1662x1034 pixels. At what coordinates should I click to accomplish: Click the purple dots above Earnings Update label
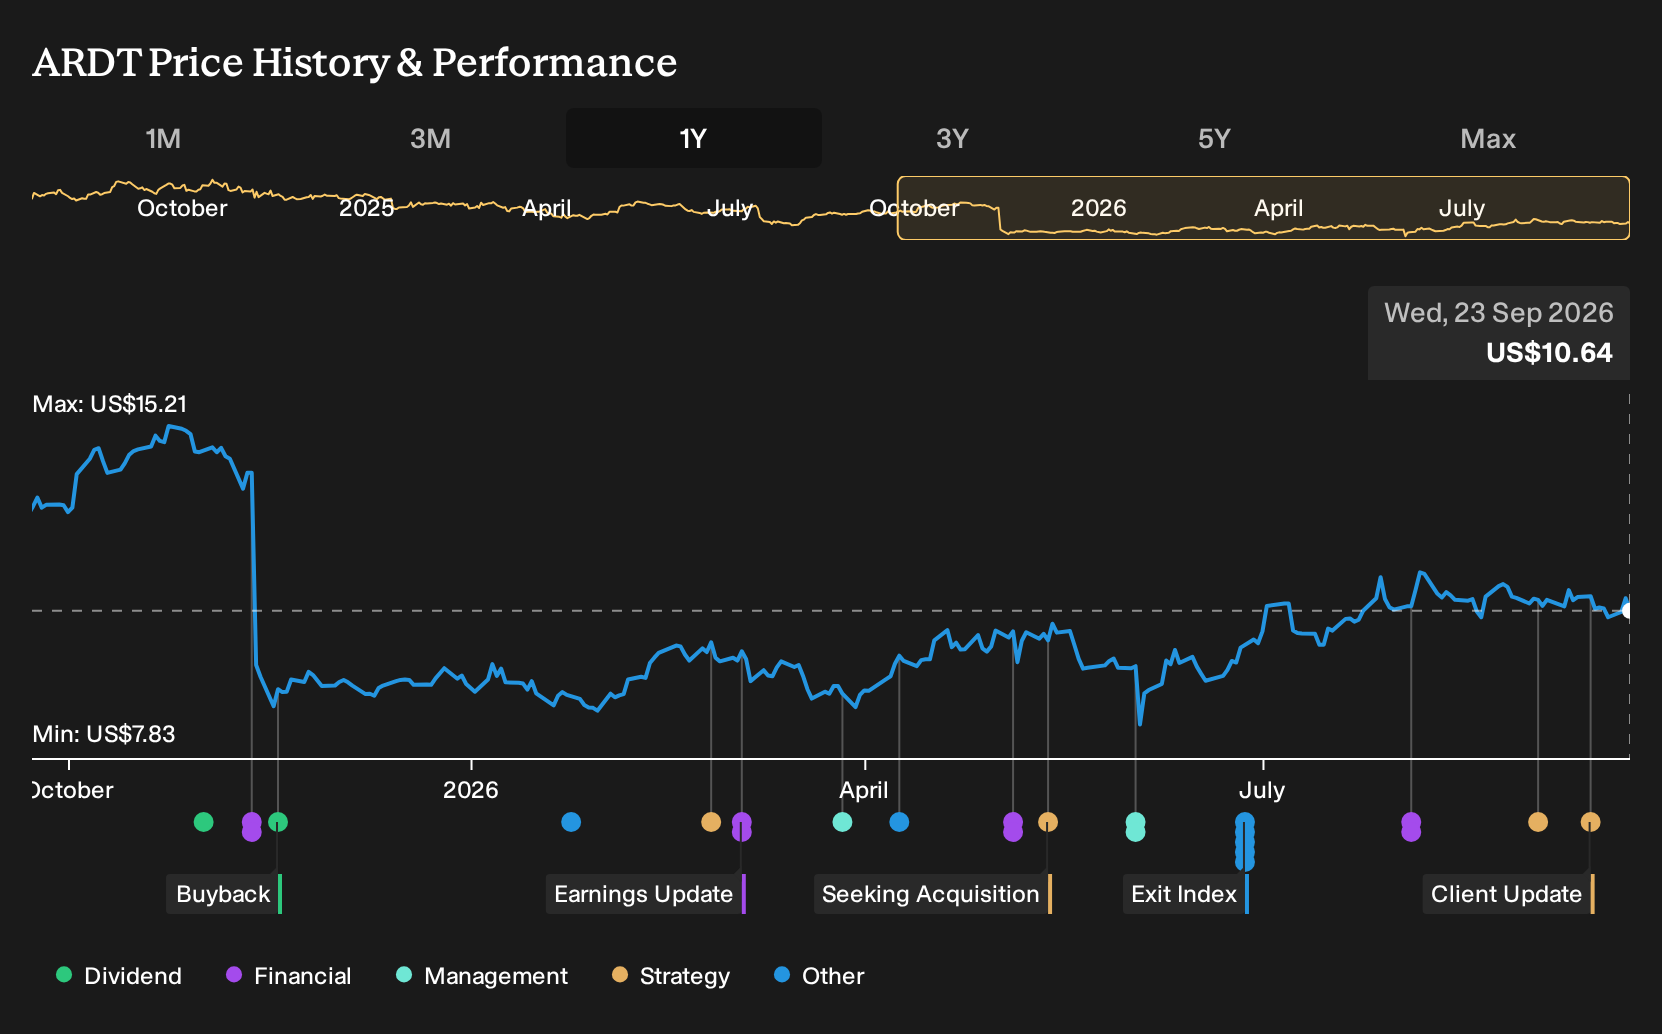pyautogui.click(x=741, y=827)
